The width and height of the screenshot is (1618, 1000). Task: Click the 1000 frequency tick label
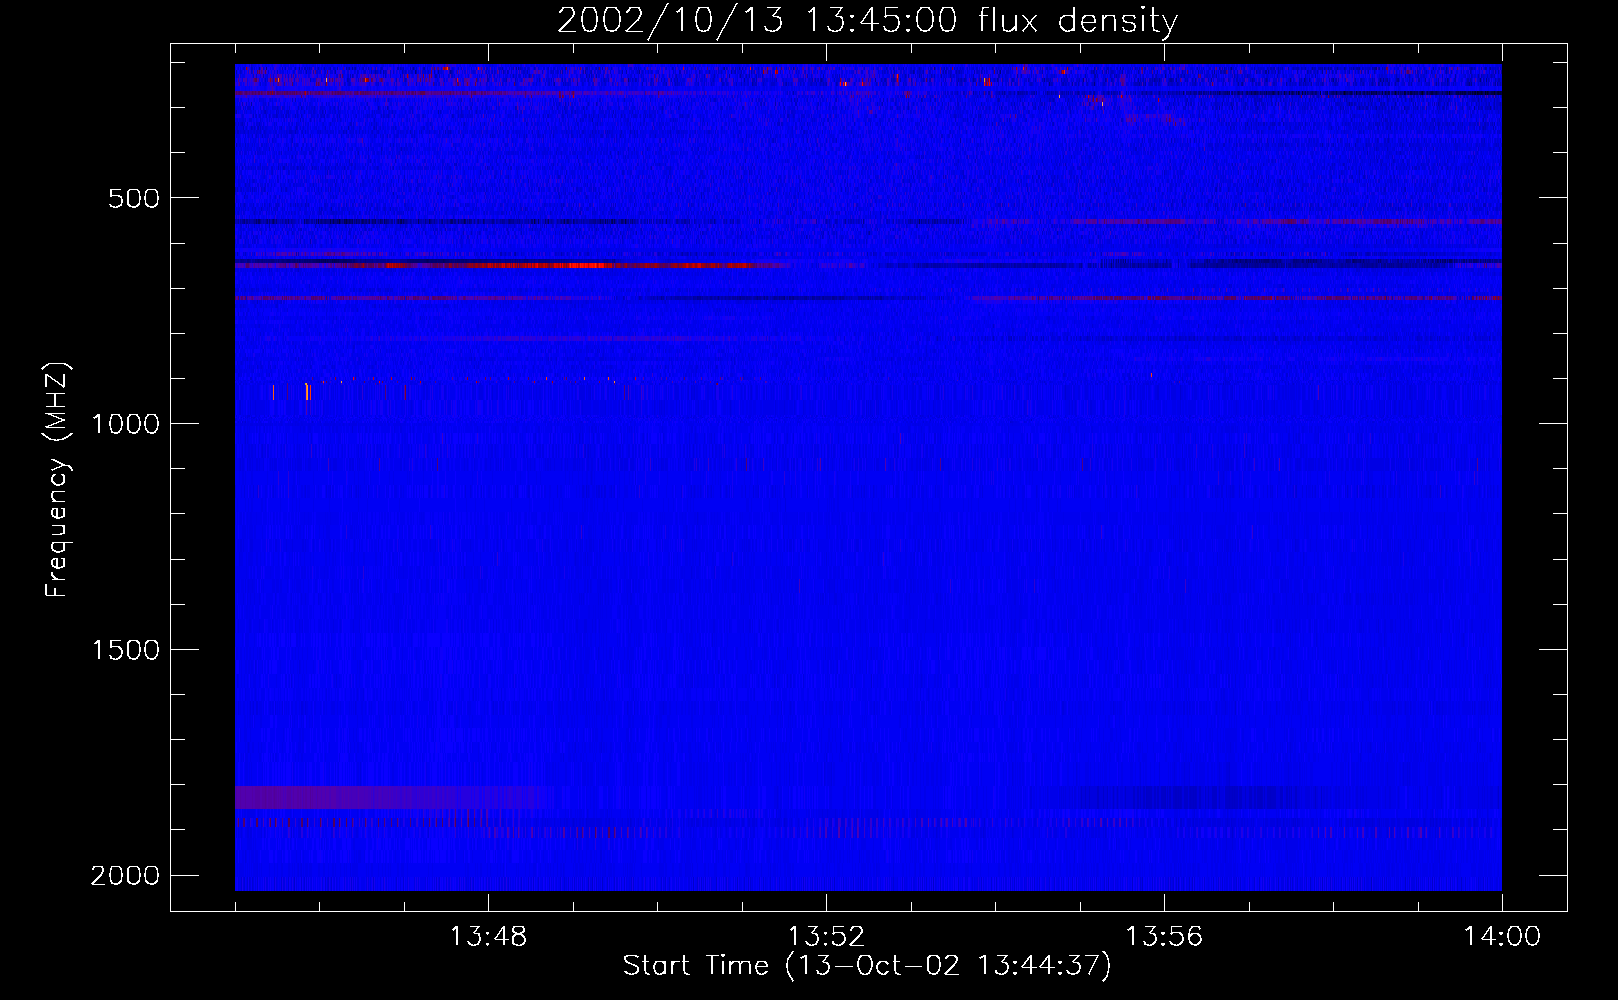(x=125, y=424)
